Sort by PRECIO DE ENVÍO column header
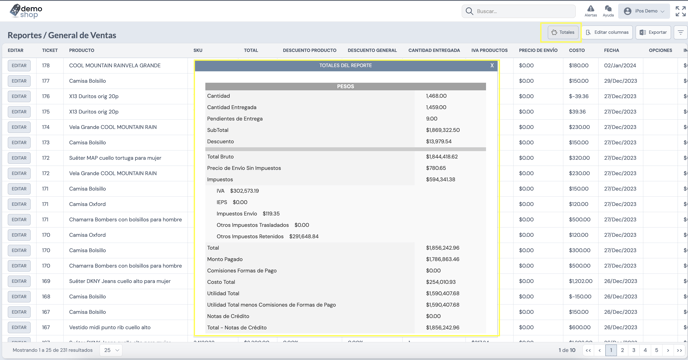 tap(538, 50)
